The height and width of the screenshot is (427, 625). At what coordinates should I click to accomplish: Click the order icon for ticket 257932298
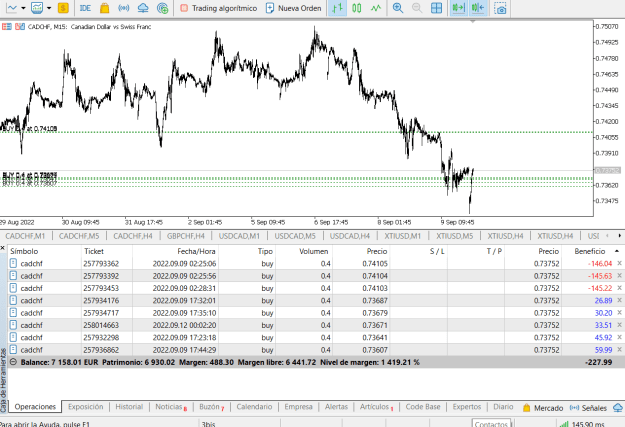coord(13,337)
